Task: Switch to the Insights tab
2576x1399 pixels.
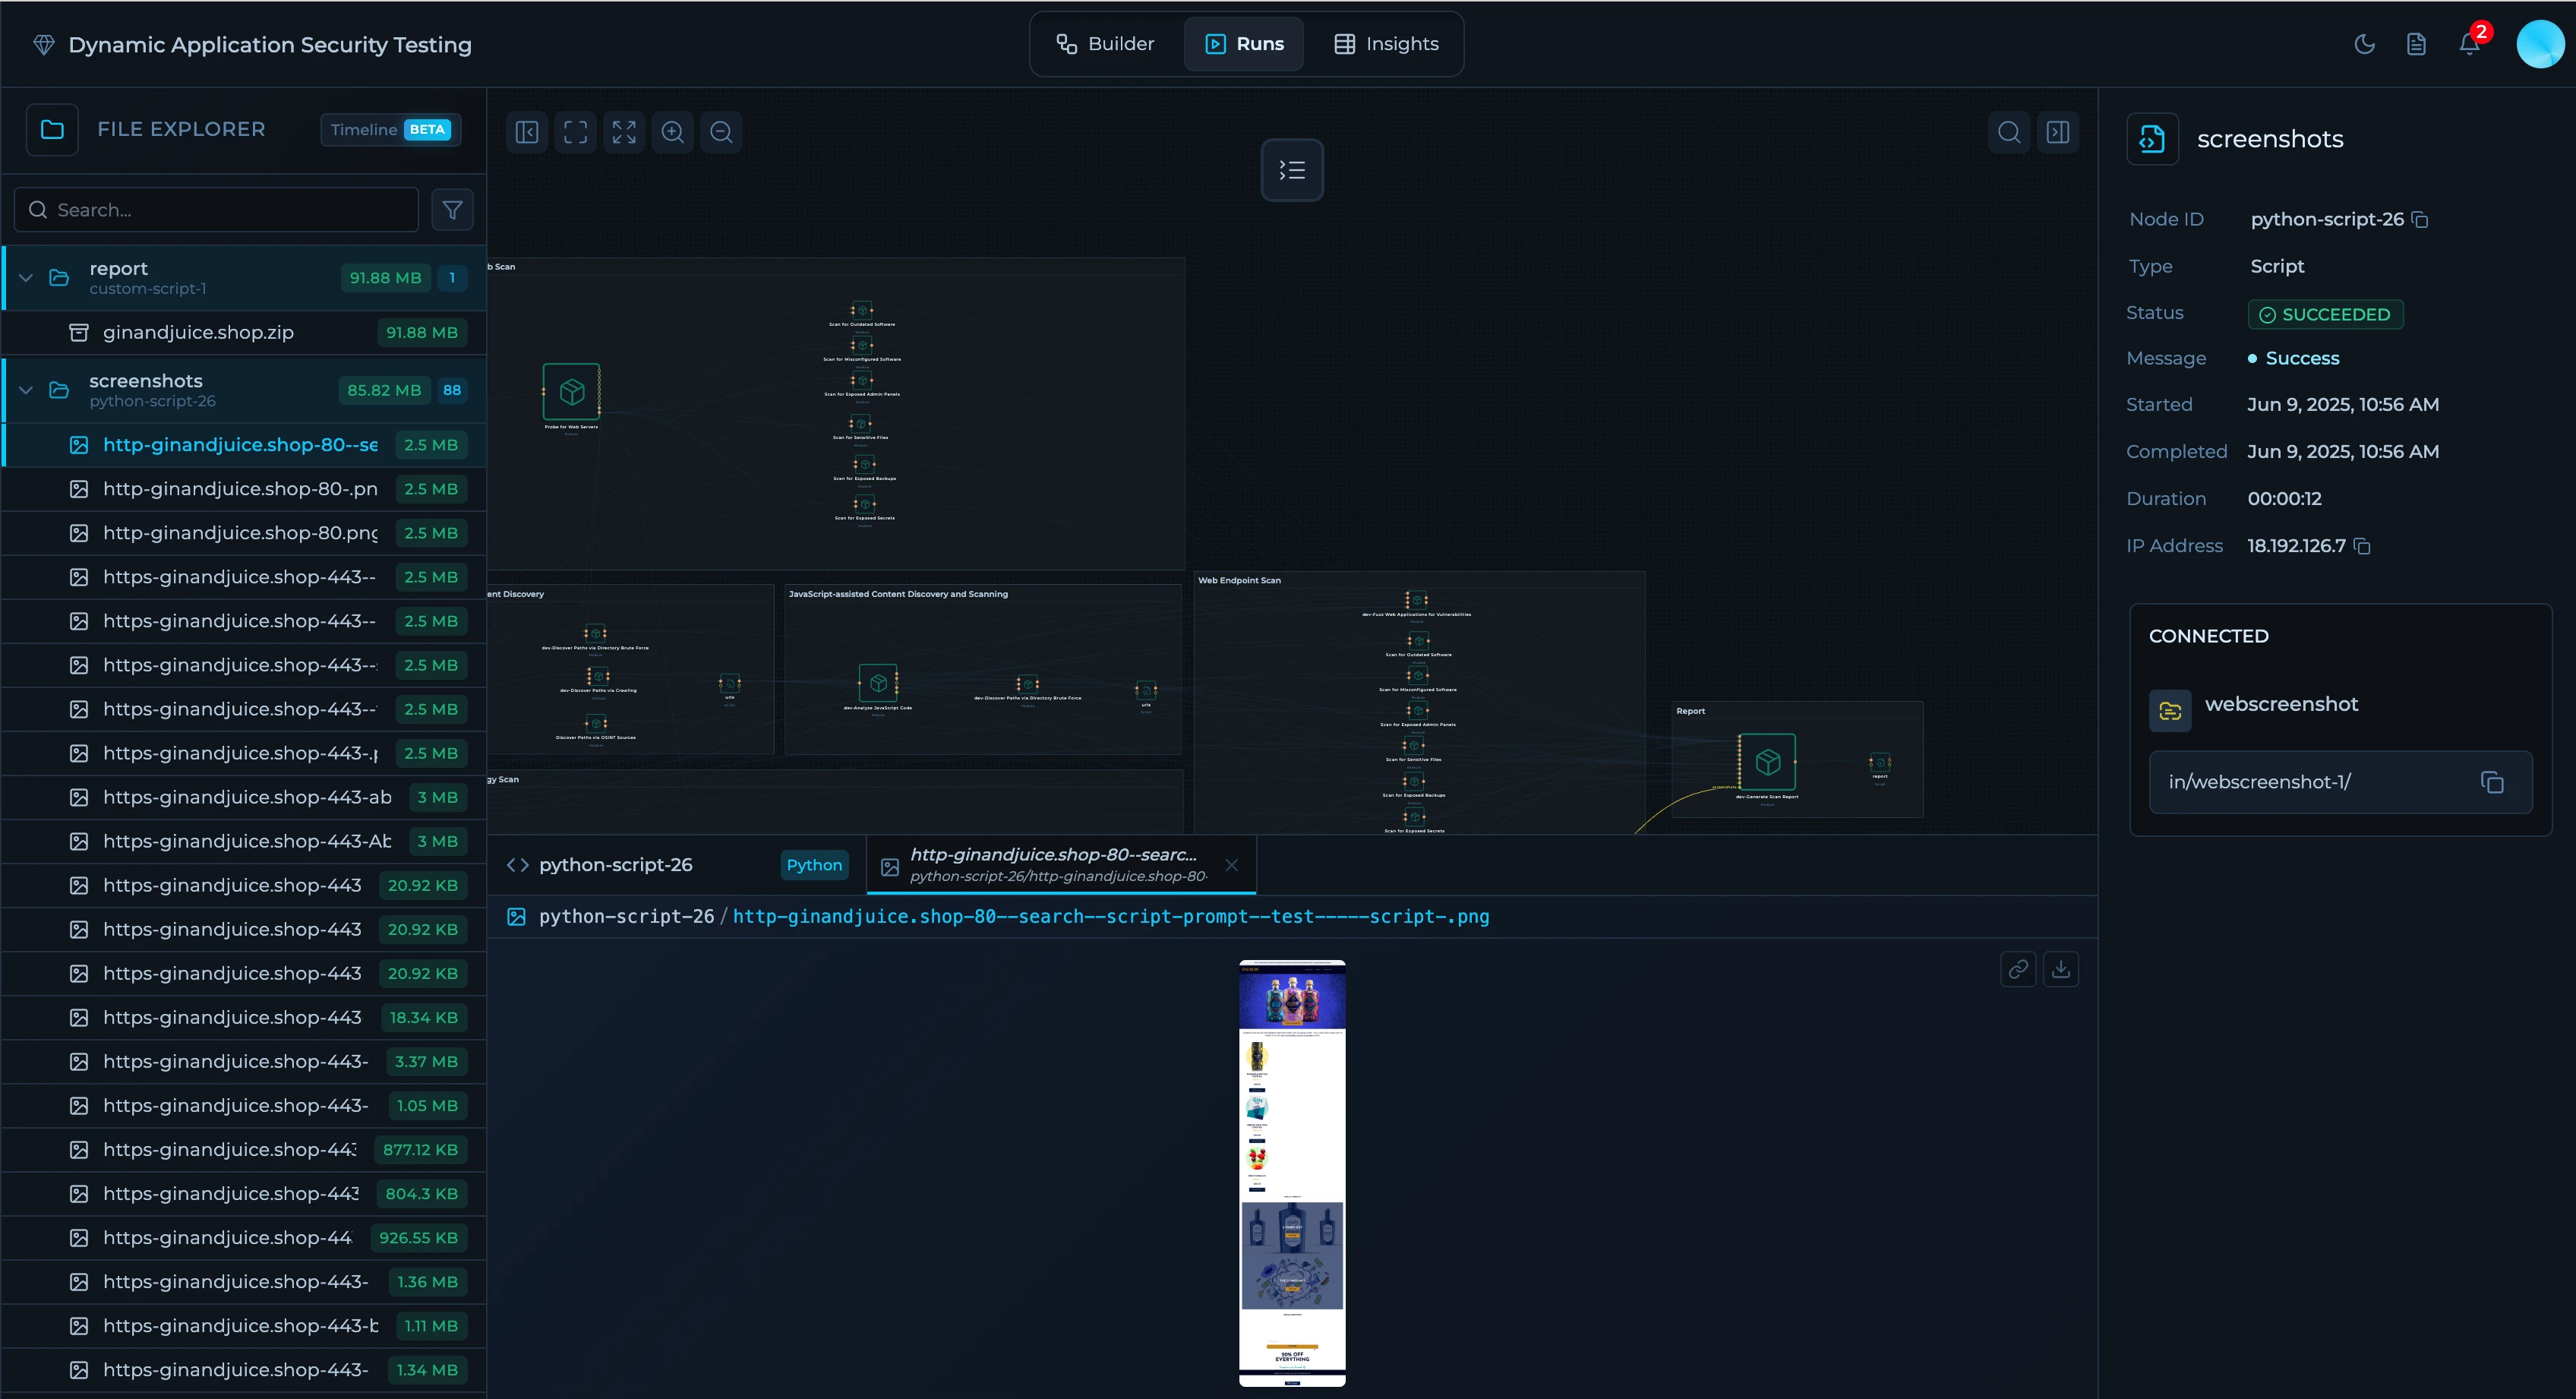Action: [x=1386, y=44]
